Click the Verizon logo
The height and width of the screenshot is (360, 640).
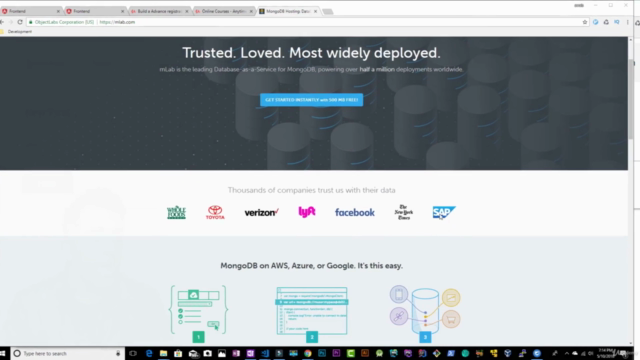point(261,213)
